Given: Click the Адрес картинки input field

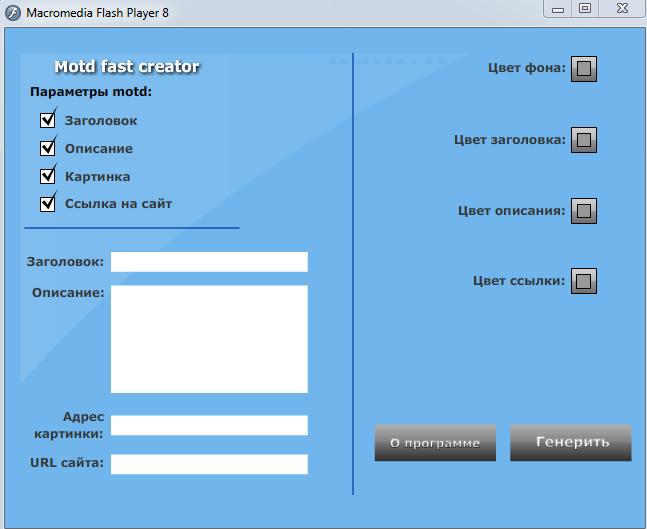Looking at the screenshot, I should [209, 425].
